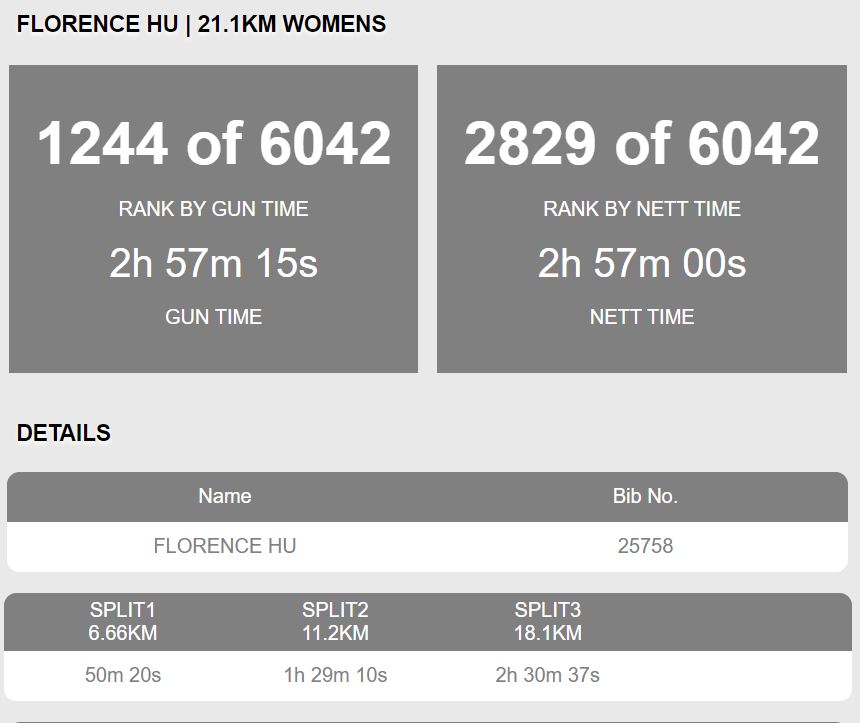This screenshot has height=723, width=860.
Task: Select the 50m 20s split time
Action: coord(123,675)
